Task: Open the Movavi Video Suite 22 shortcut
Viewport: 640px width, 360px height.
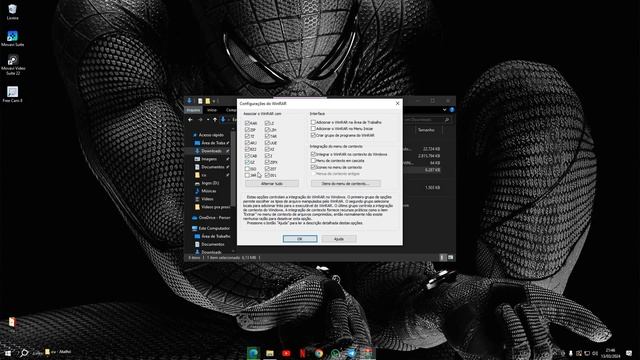Action: pyautogui.click(x=12, y=65)
